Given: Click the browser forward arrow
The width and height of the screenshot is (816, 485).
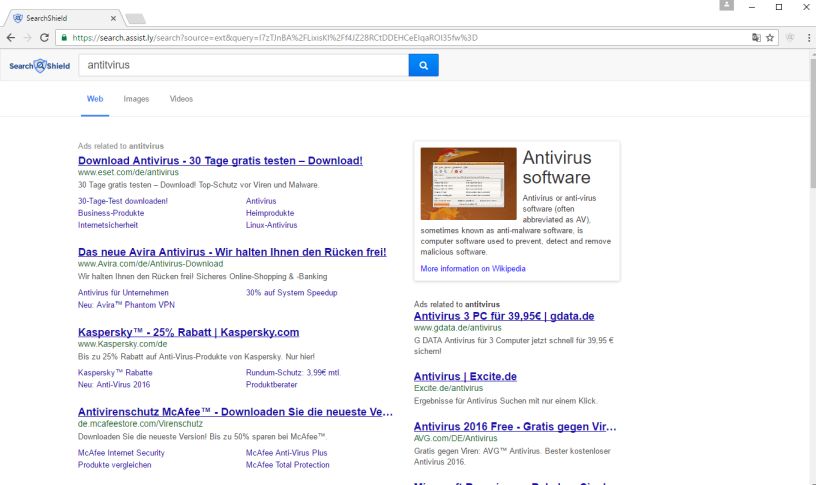Looking at the screenshot, I should (28, 37).
